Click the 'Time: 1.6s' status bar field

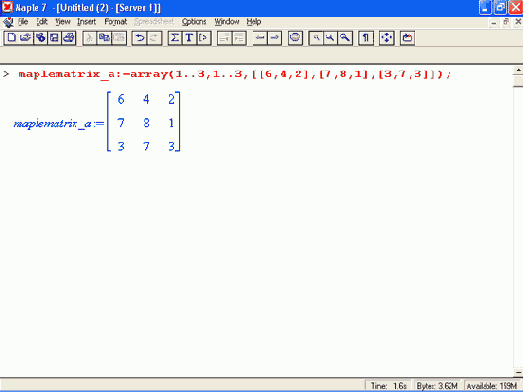coord(389,386)
